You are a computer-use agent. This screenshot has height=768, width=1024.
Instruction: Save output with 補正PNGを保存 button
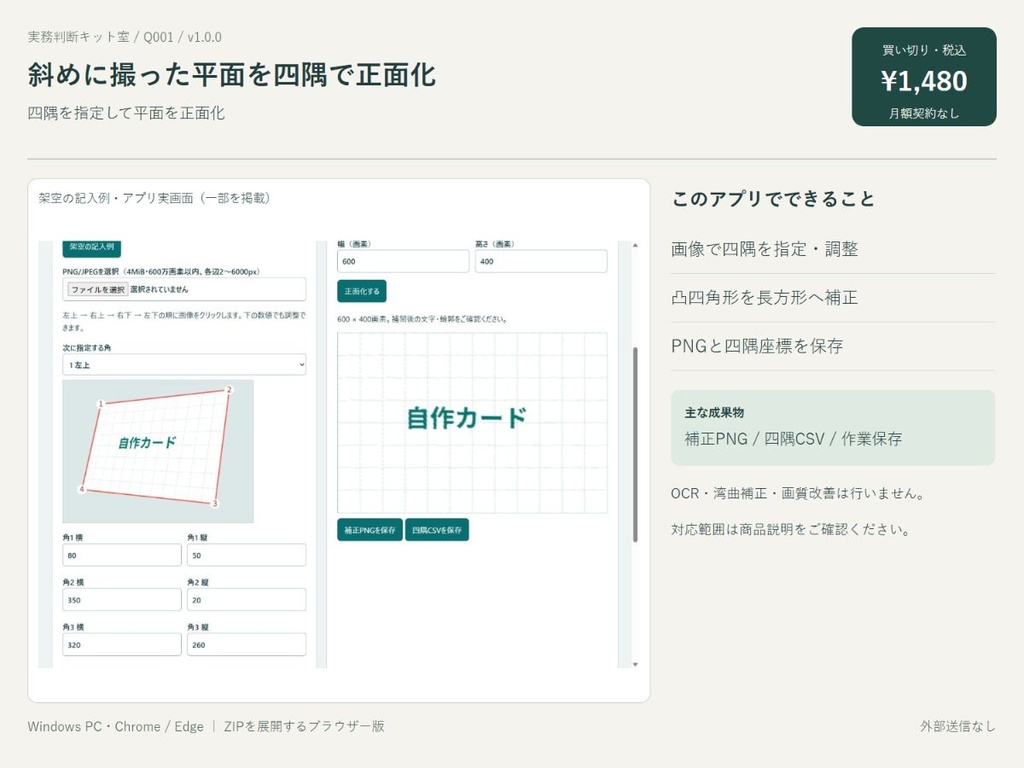click(x=370, y=530)
